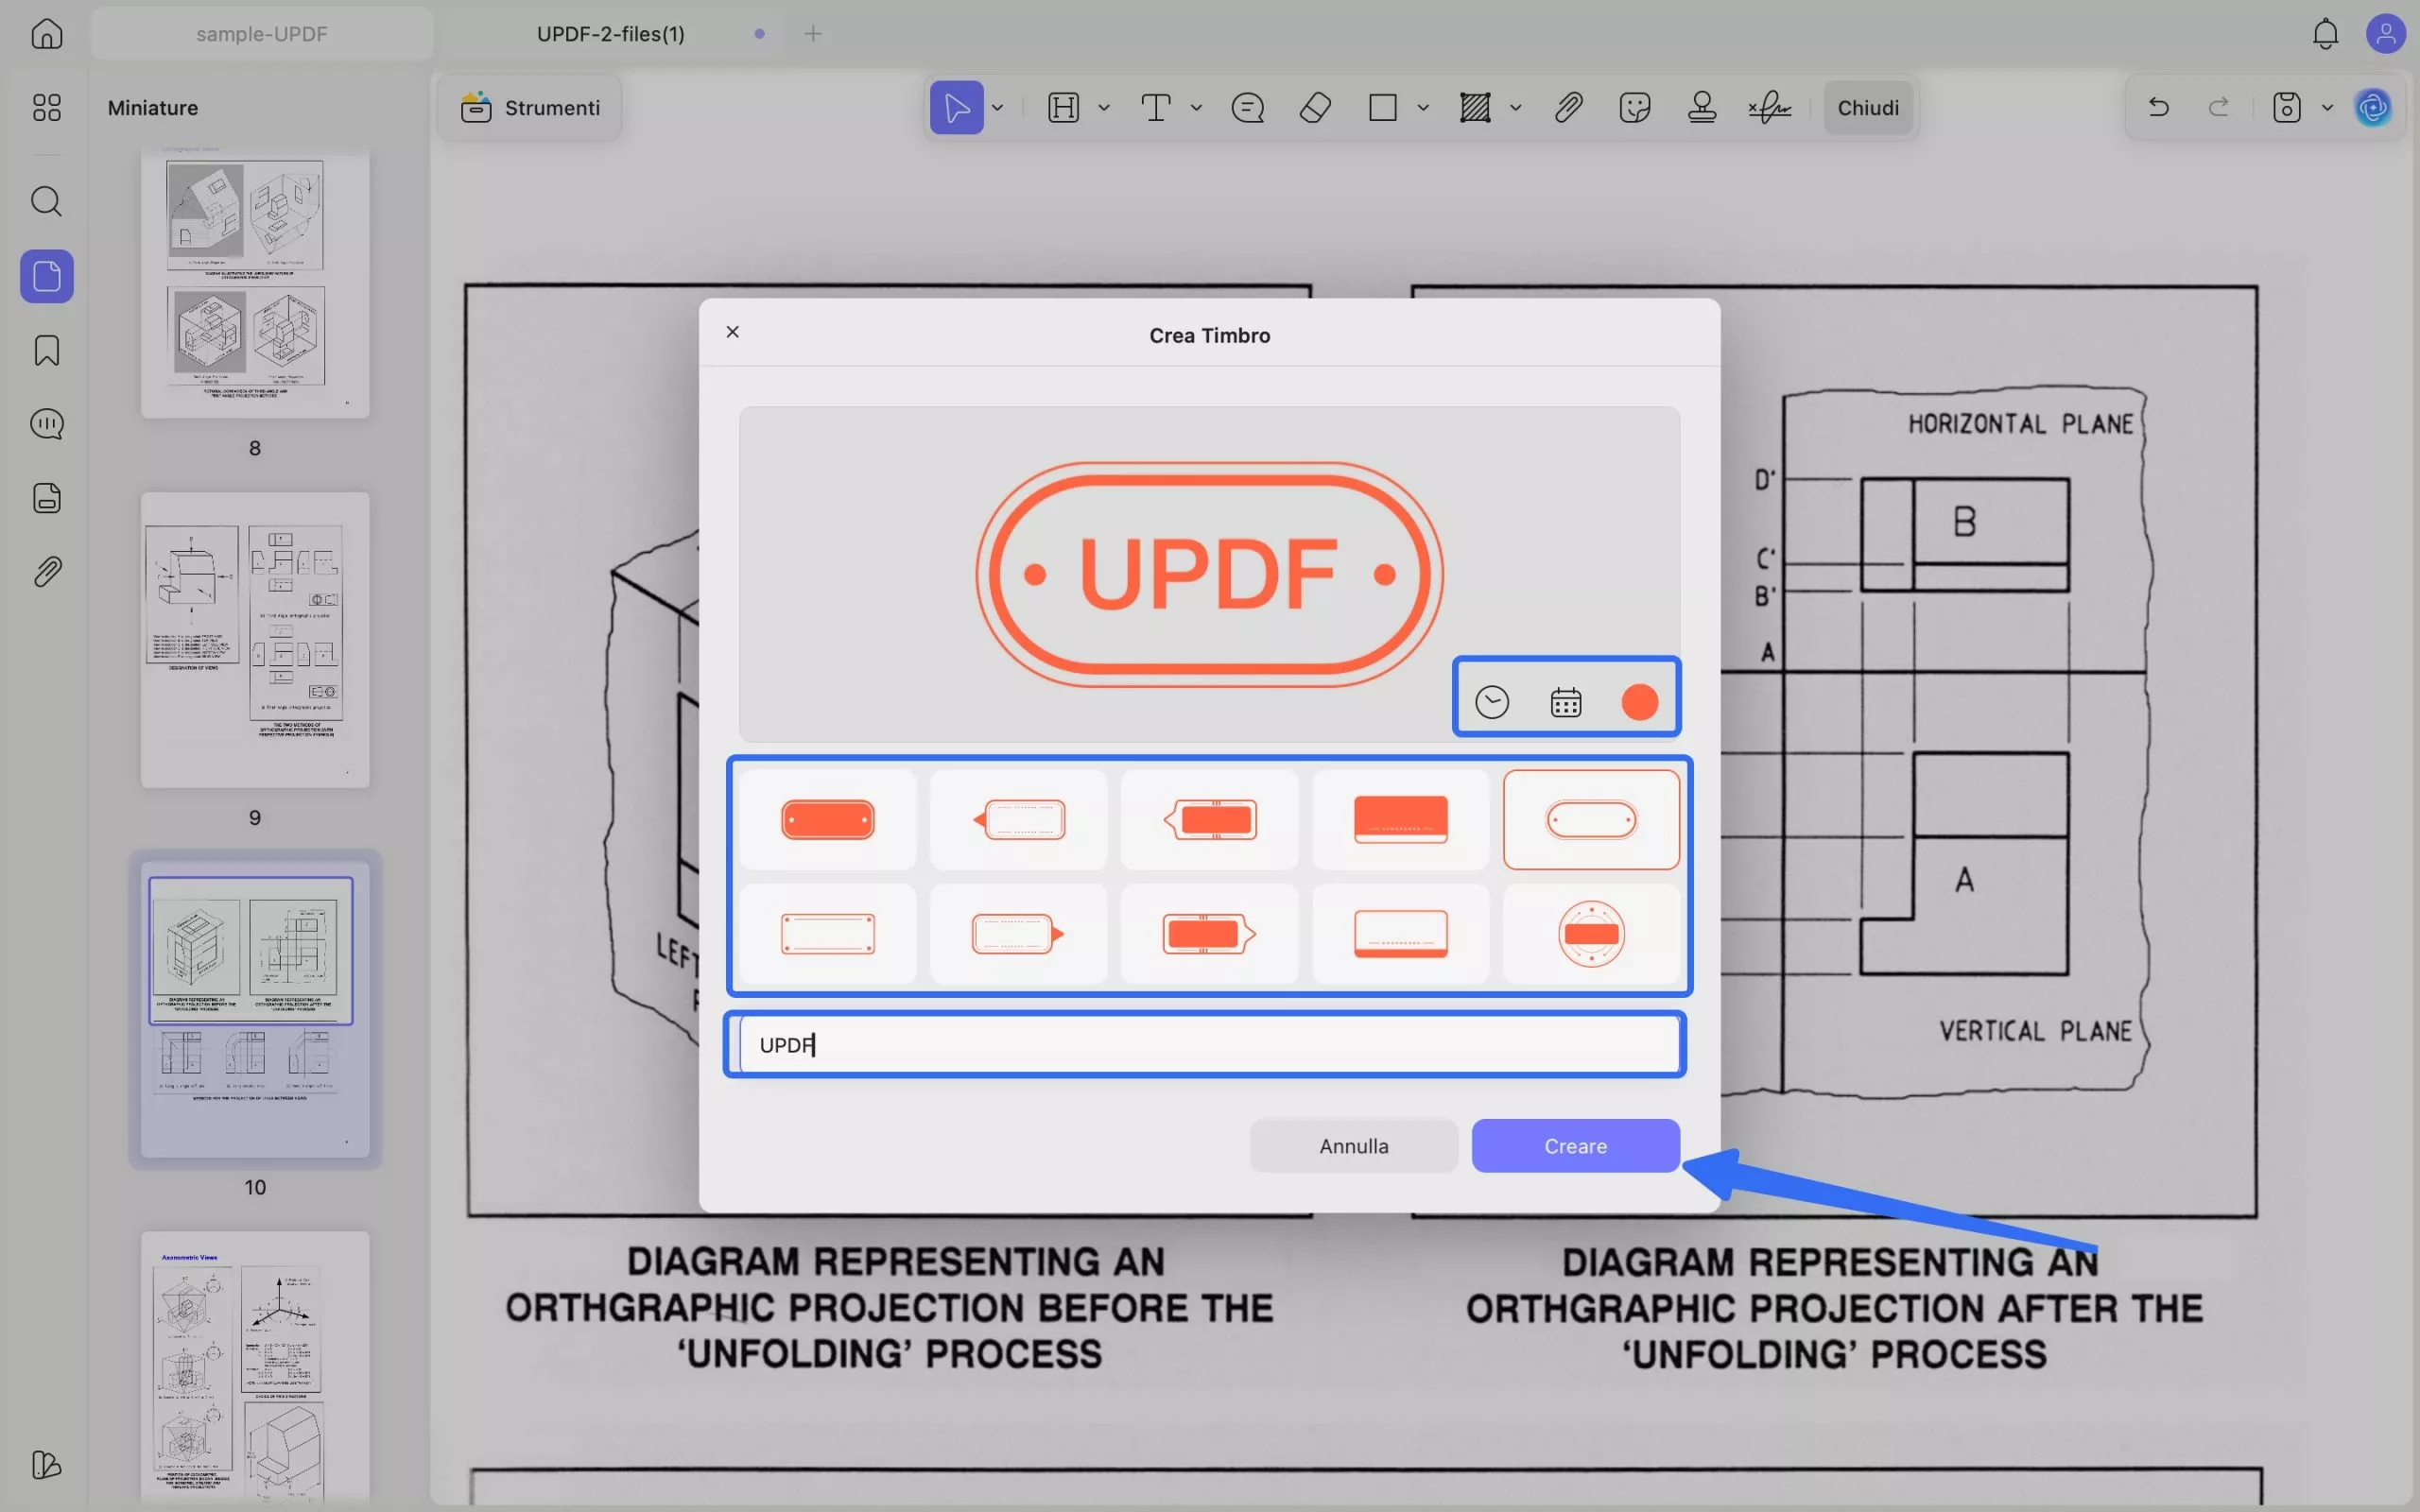The width and height of the screenshot is (2420, 1512).
Task: Click the Creare button
Action: [x=1575, y=1146]
